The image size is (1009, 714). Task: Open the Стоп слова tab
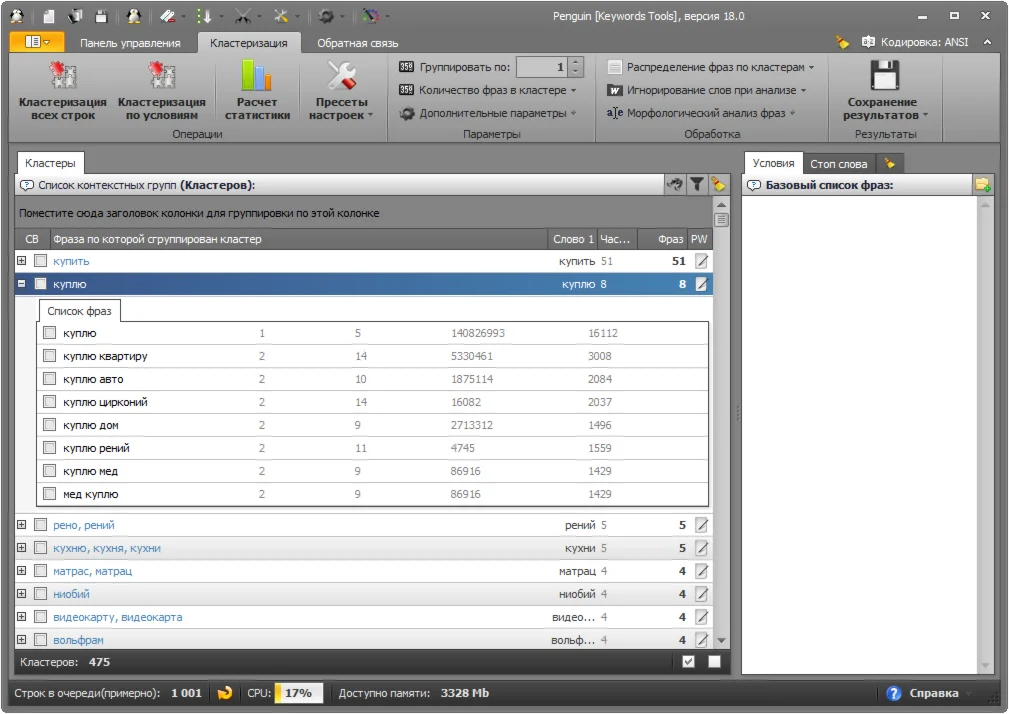pos(838,163)
